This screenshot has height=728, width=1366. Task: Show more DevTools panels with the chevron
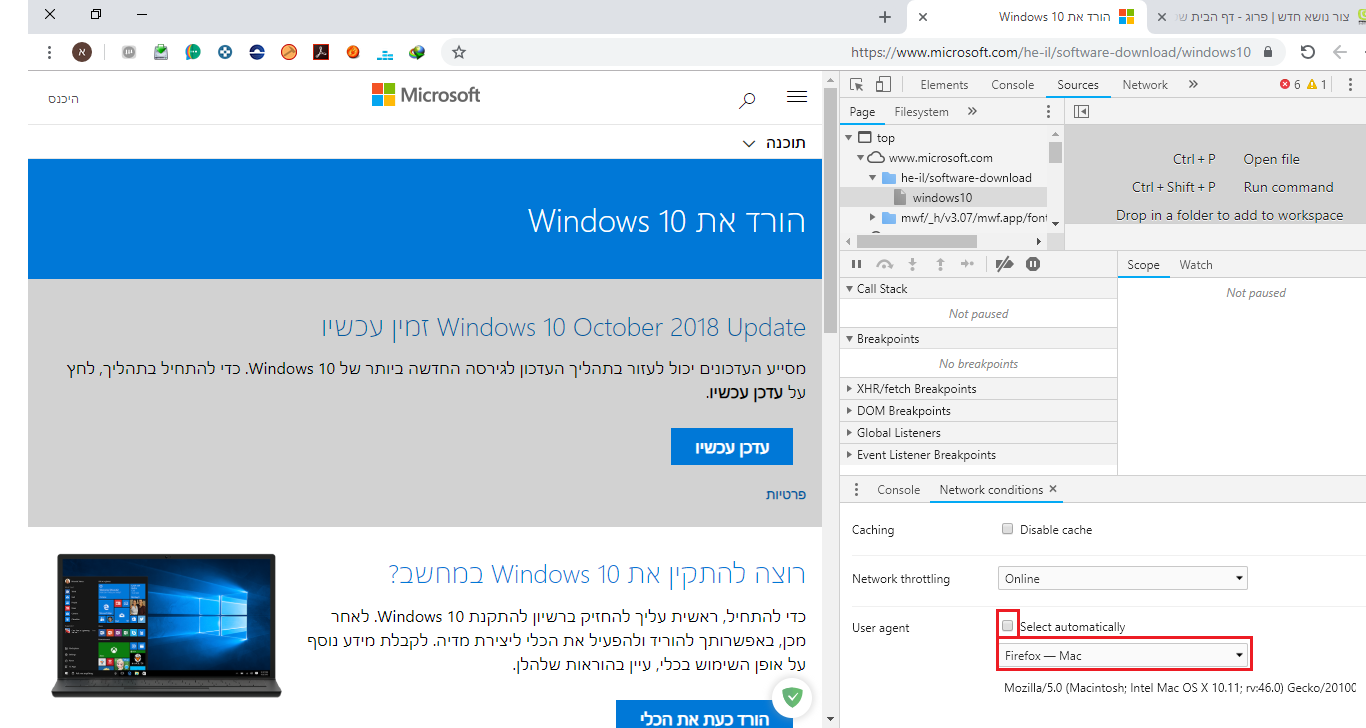click(1193, 85)
